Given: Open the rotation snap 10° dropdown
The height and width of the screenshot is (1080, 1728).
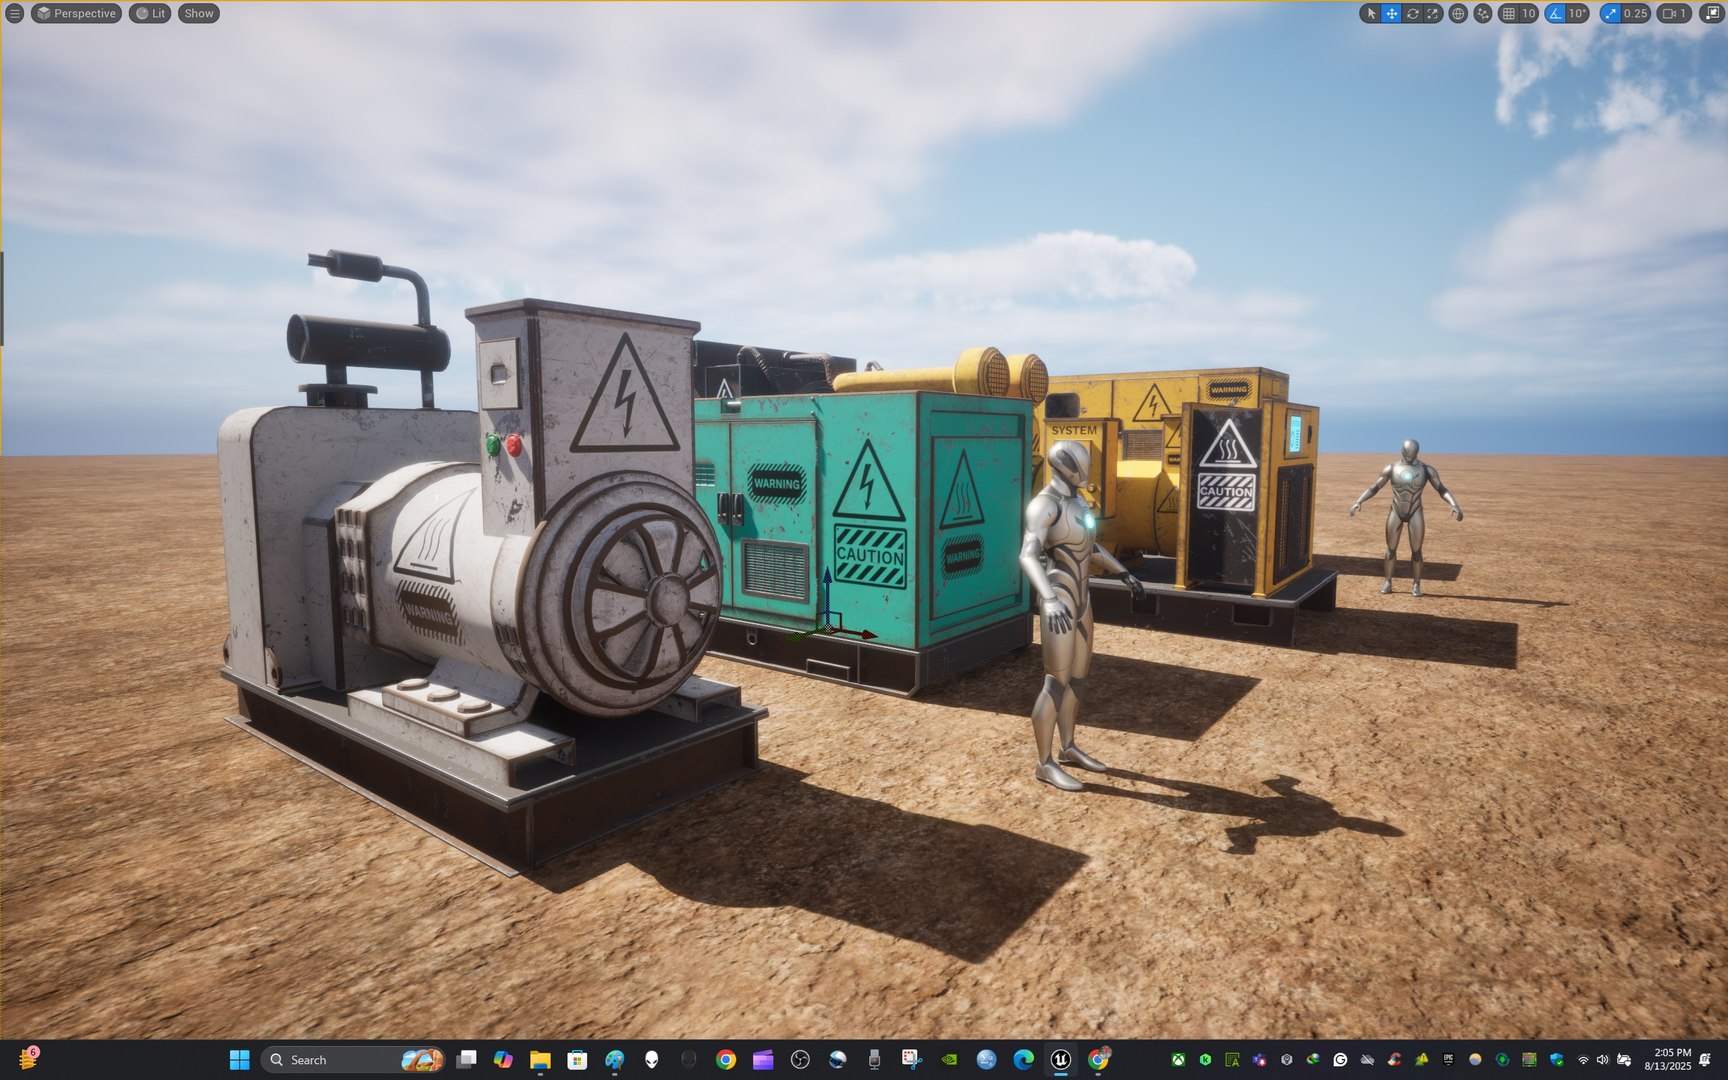Looking at the screenshot, I should tap(1577, 13).
